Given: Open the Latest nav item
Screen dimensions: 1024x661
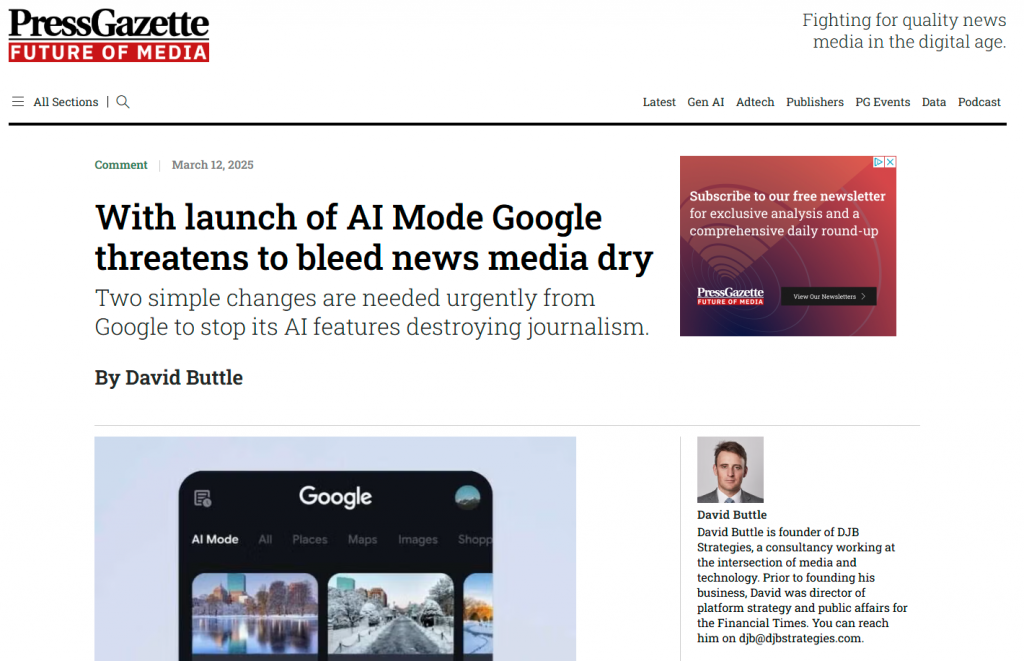Looking at the screenshot, I should [659, 102].
